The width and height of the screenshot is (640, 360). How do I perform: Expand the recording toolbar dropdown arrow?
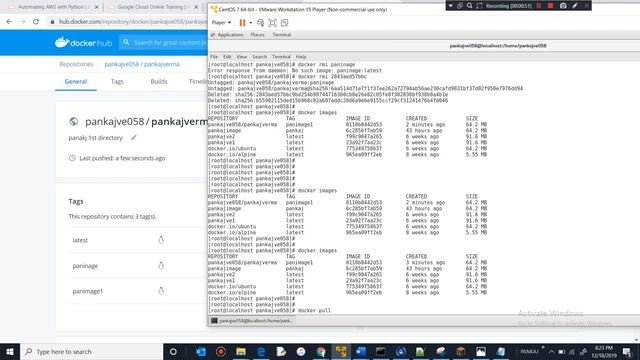pyautogui.click(x=451, y=6)
